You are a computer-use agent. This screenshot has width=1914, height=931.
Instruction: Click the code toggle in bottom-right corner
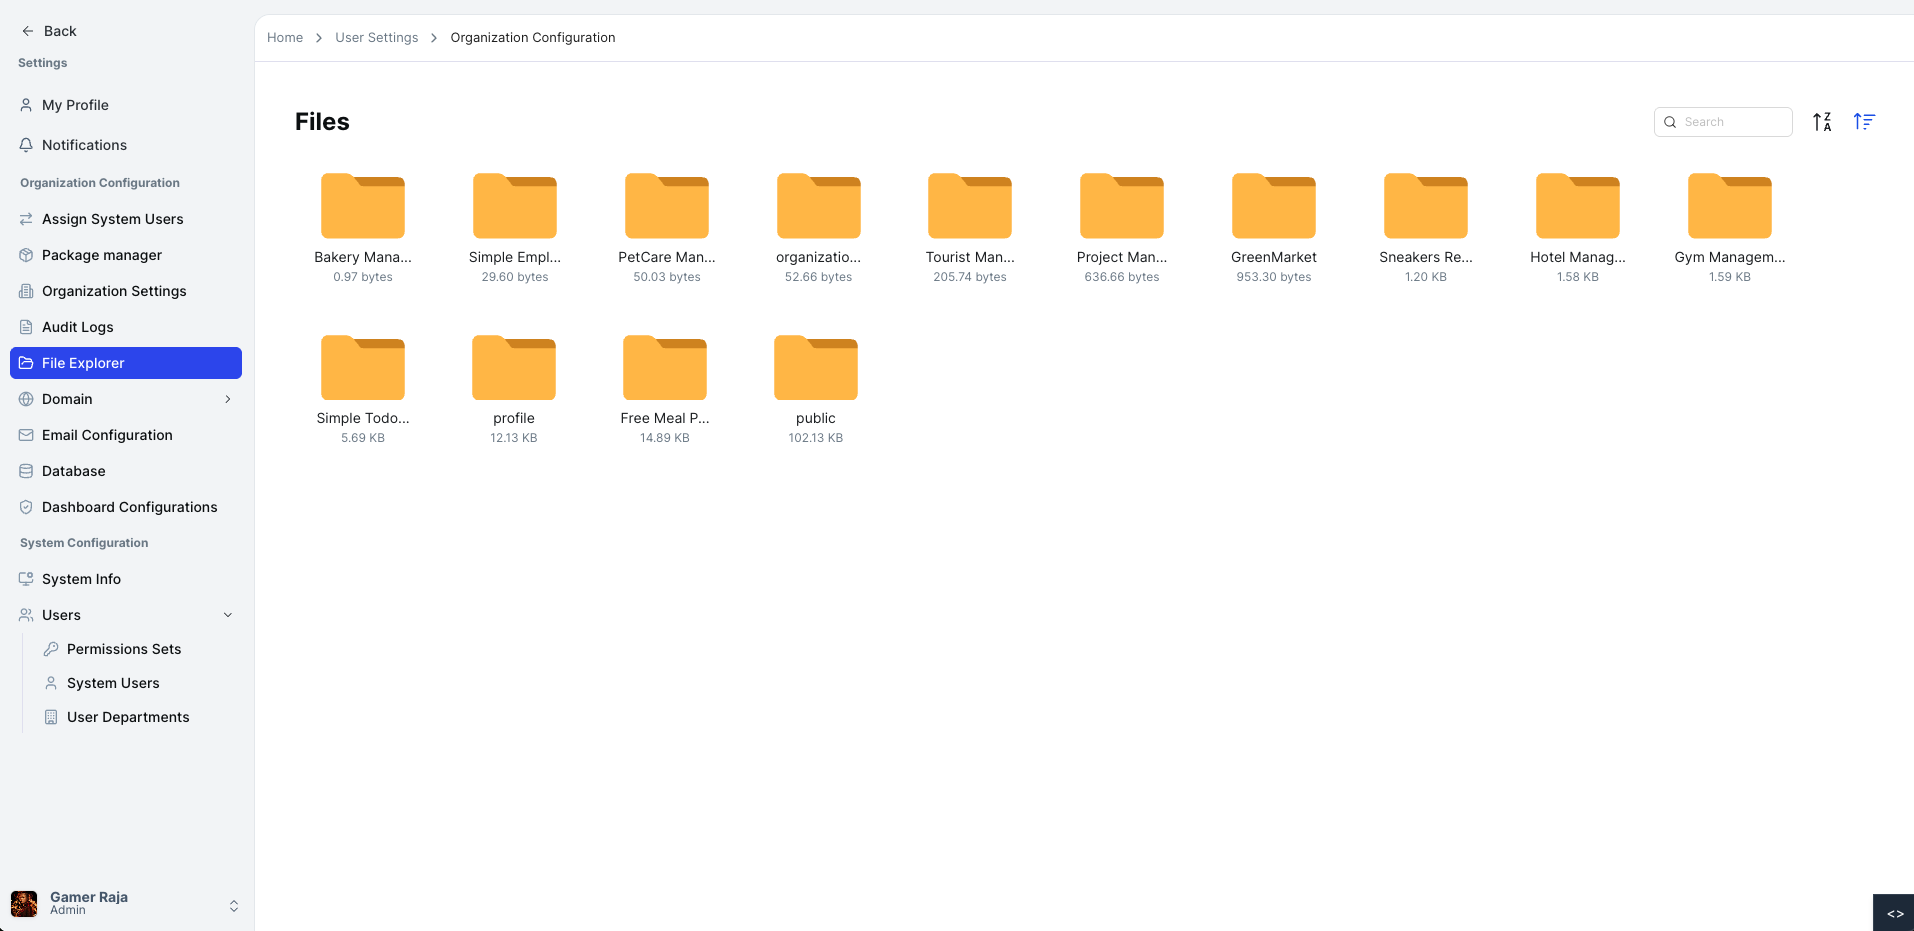coord(1896,912)
